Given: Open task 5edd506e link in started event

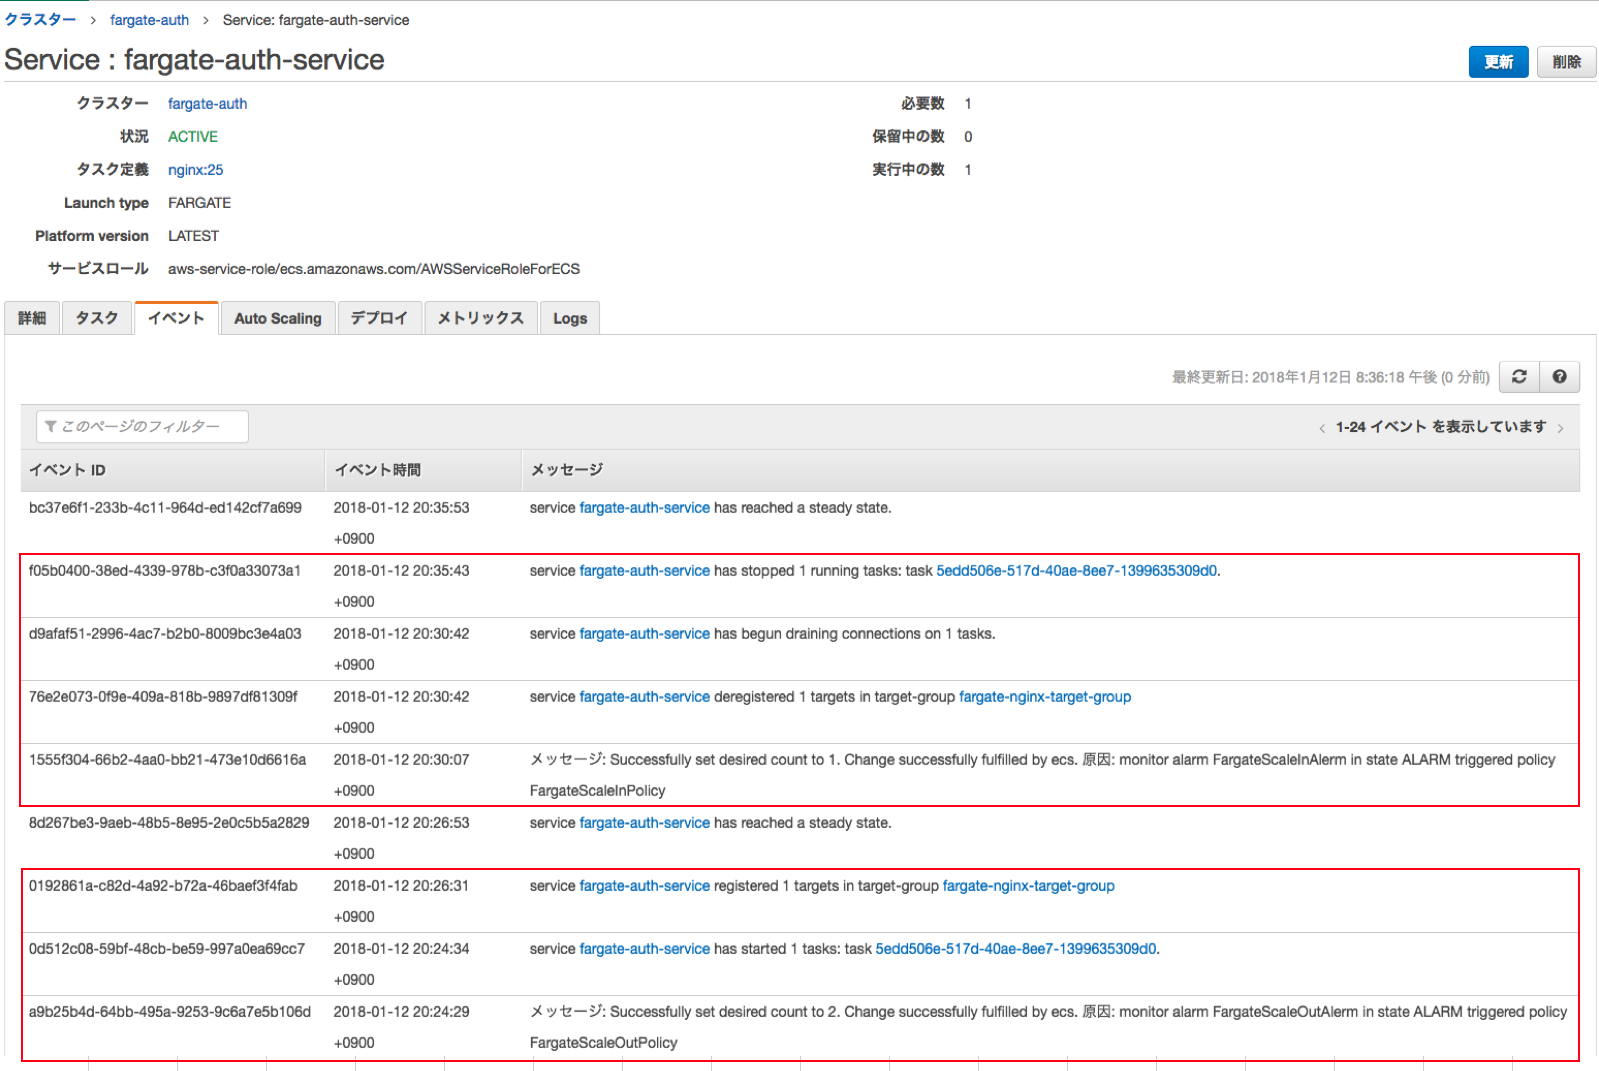Looking at the screenshot, I should tap(1016, 949).
